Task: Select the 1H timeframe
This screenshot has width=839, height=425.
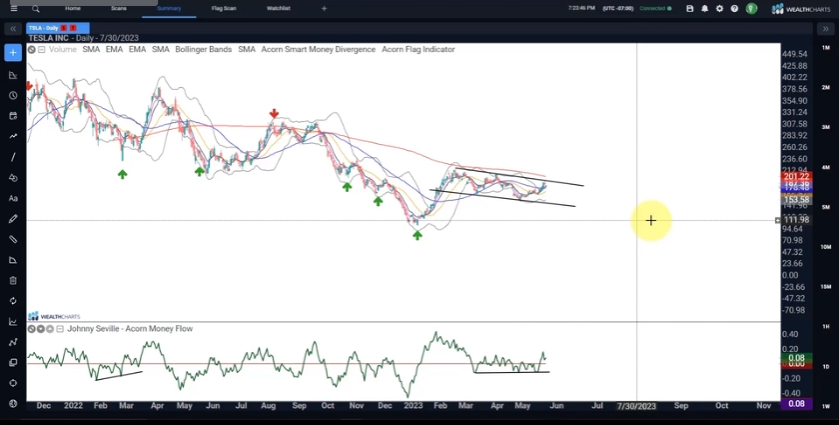Action: (x=826, y=327)
